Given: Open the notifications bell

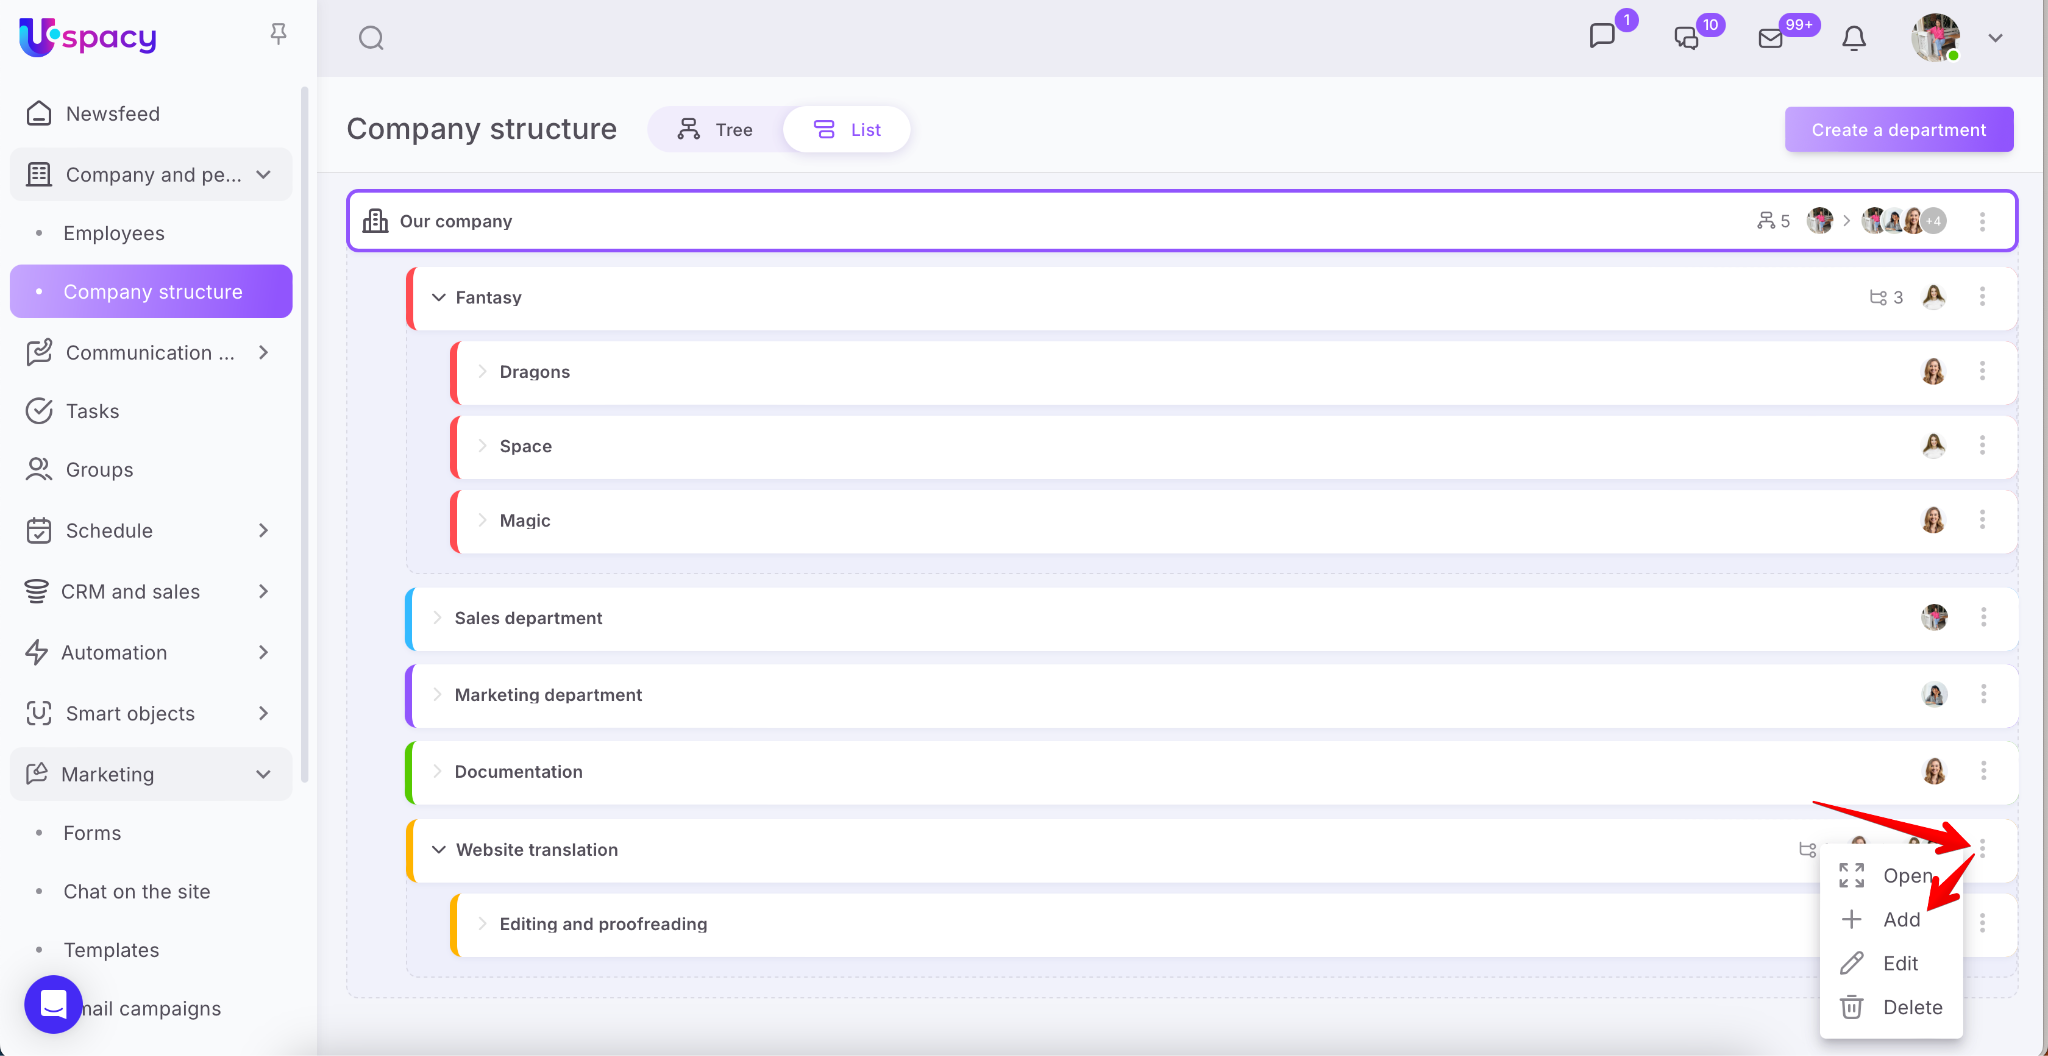Looking at the screenshot, I should 1854,38.
